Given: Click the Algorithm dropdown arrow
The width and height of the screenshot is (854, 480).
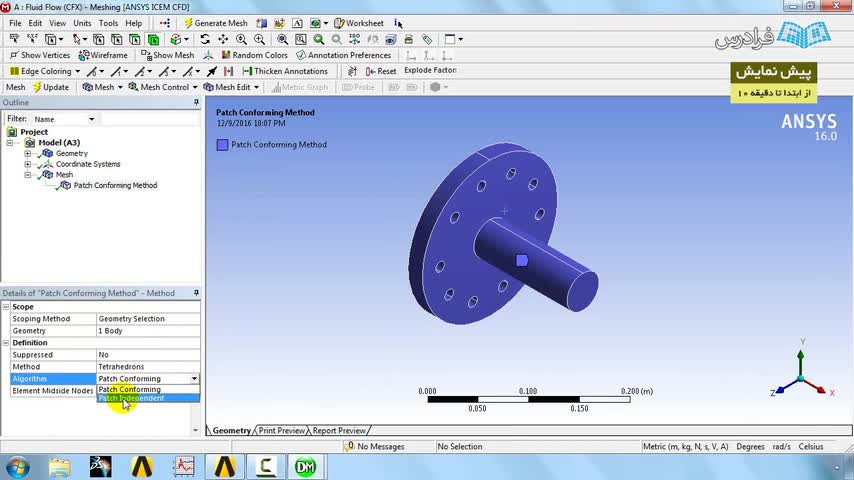Looking at the screenshot, I should pyautogui.click(x=194, y=379).
